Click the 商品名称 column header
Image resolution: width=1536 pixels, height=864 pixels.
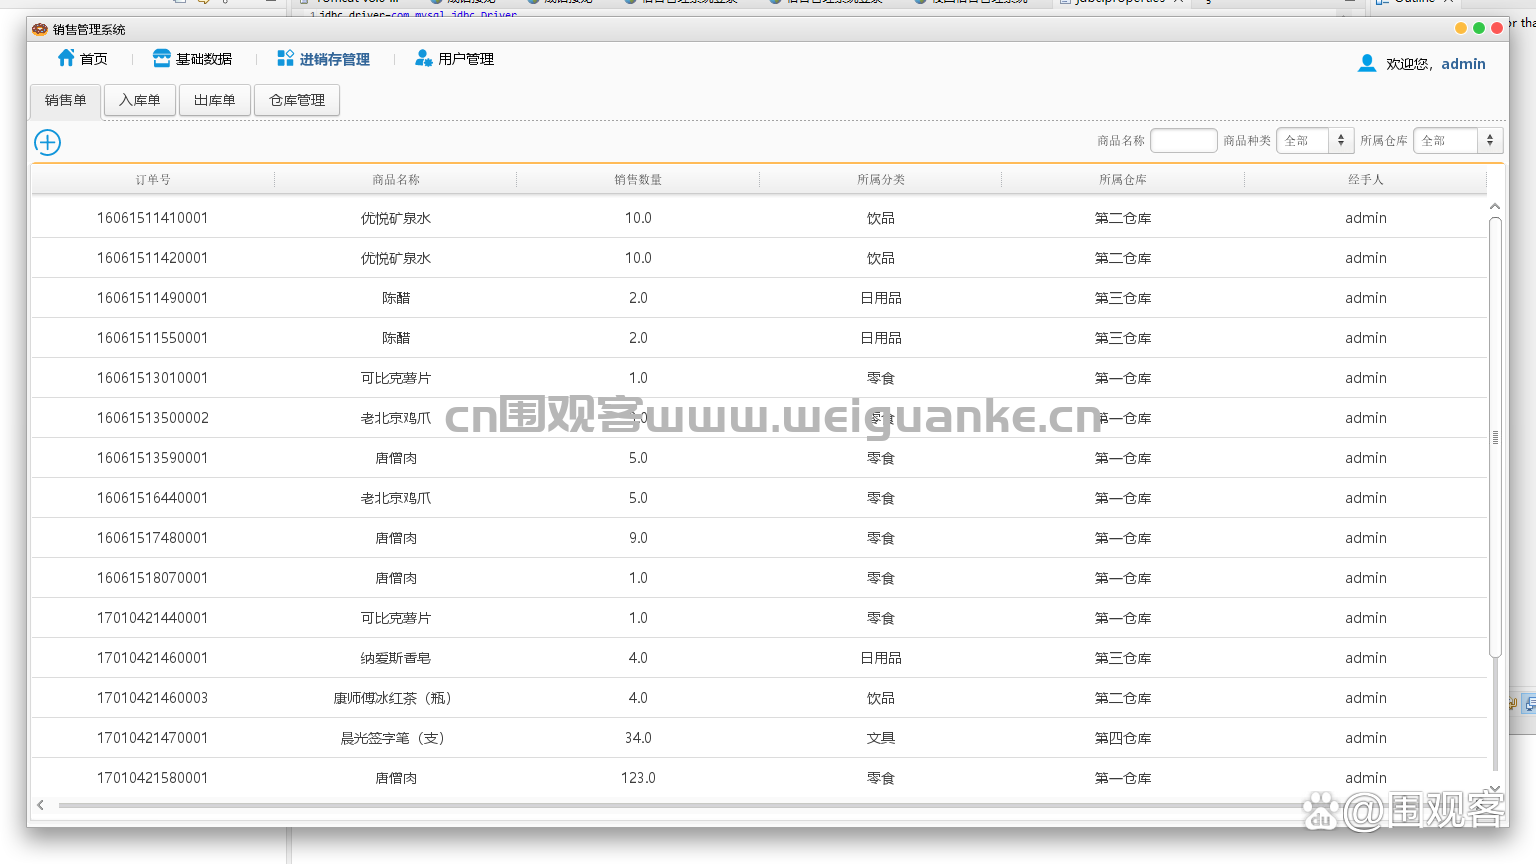click(396, 180)
